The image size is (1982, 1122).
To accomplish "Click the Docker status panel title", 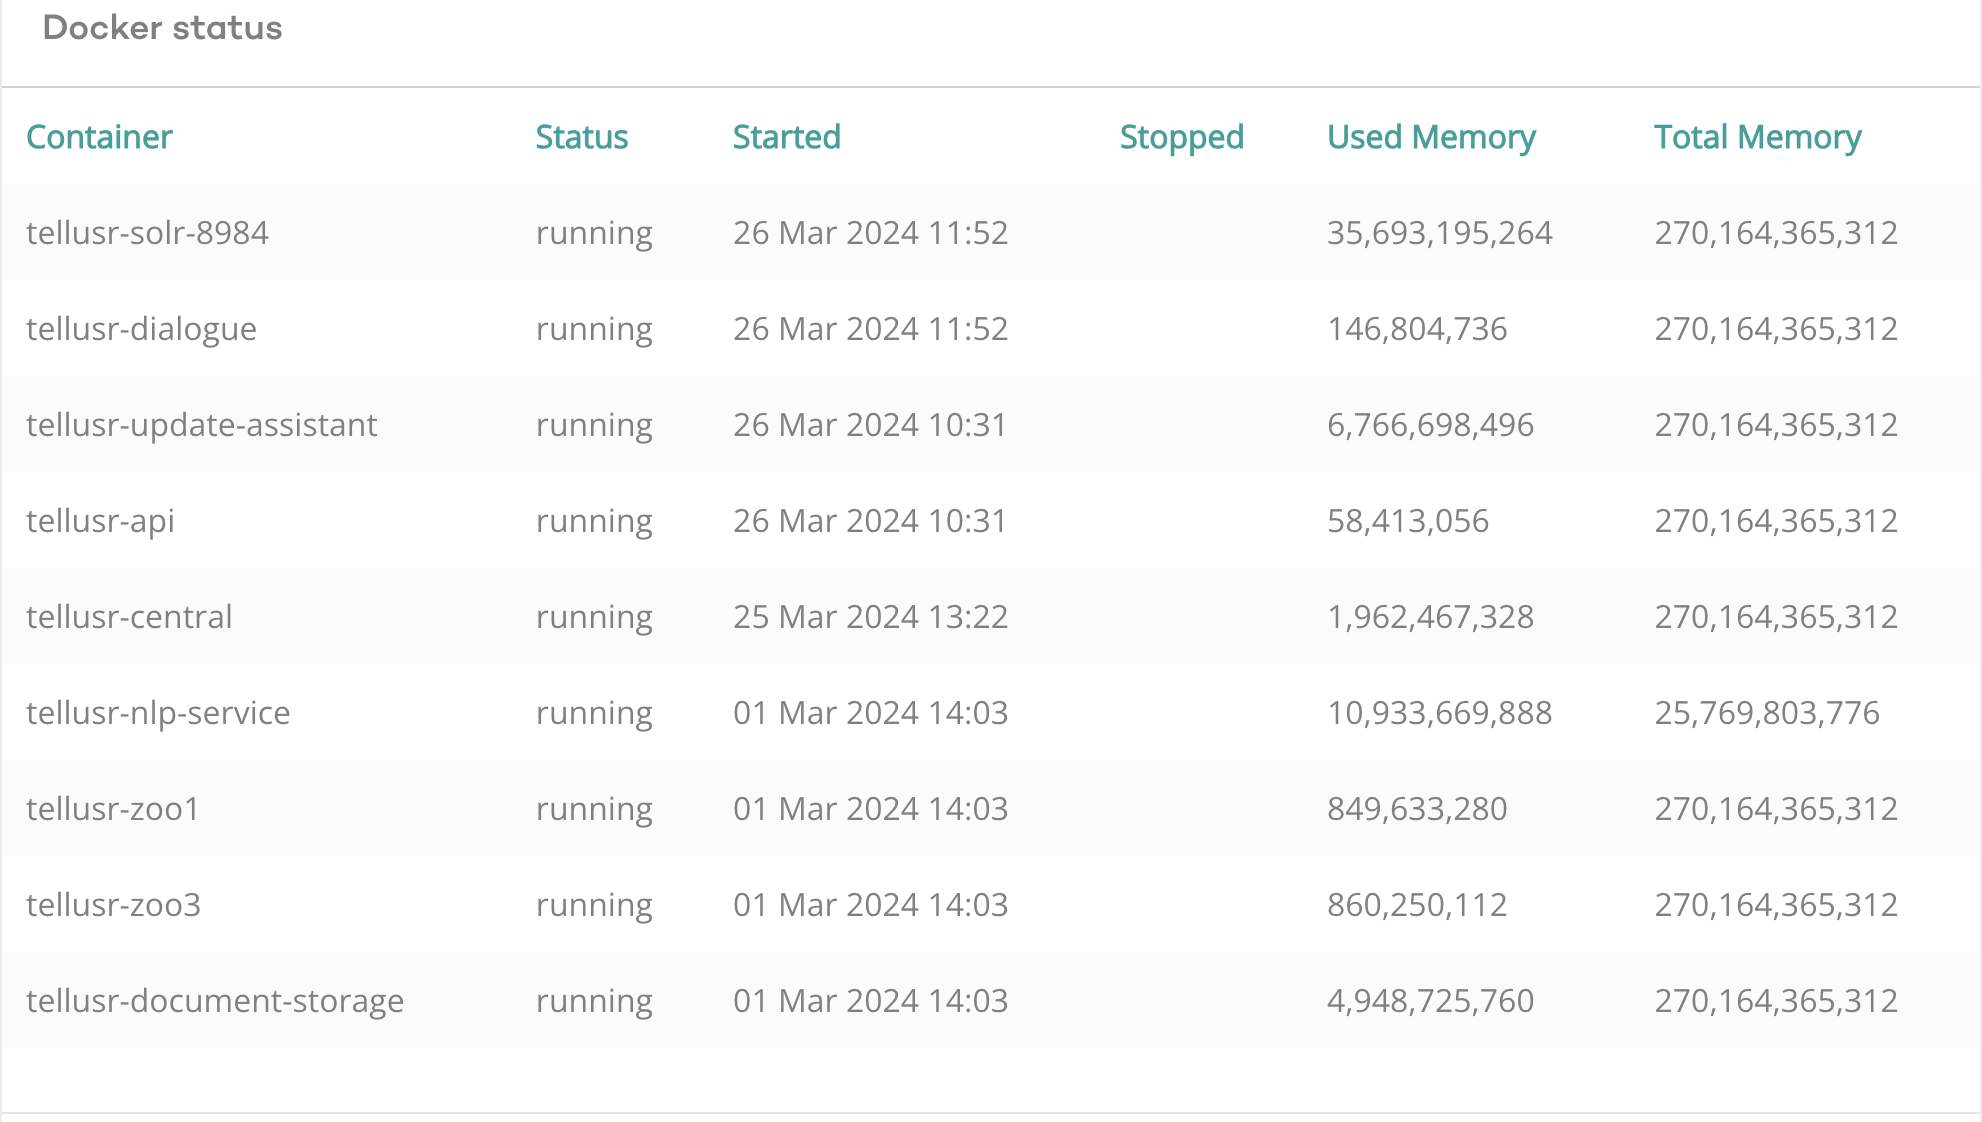I will (162, 29).
